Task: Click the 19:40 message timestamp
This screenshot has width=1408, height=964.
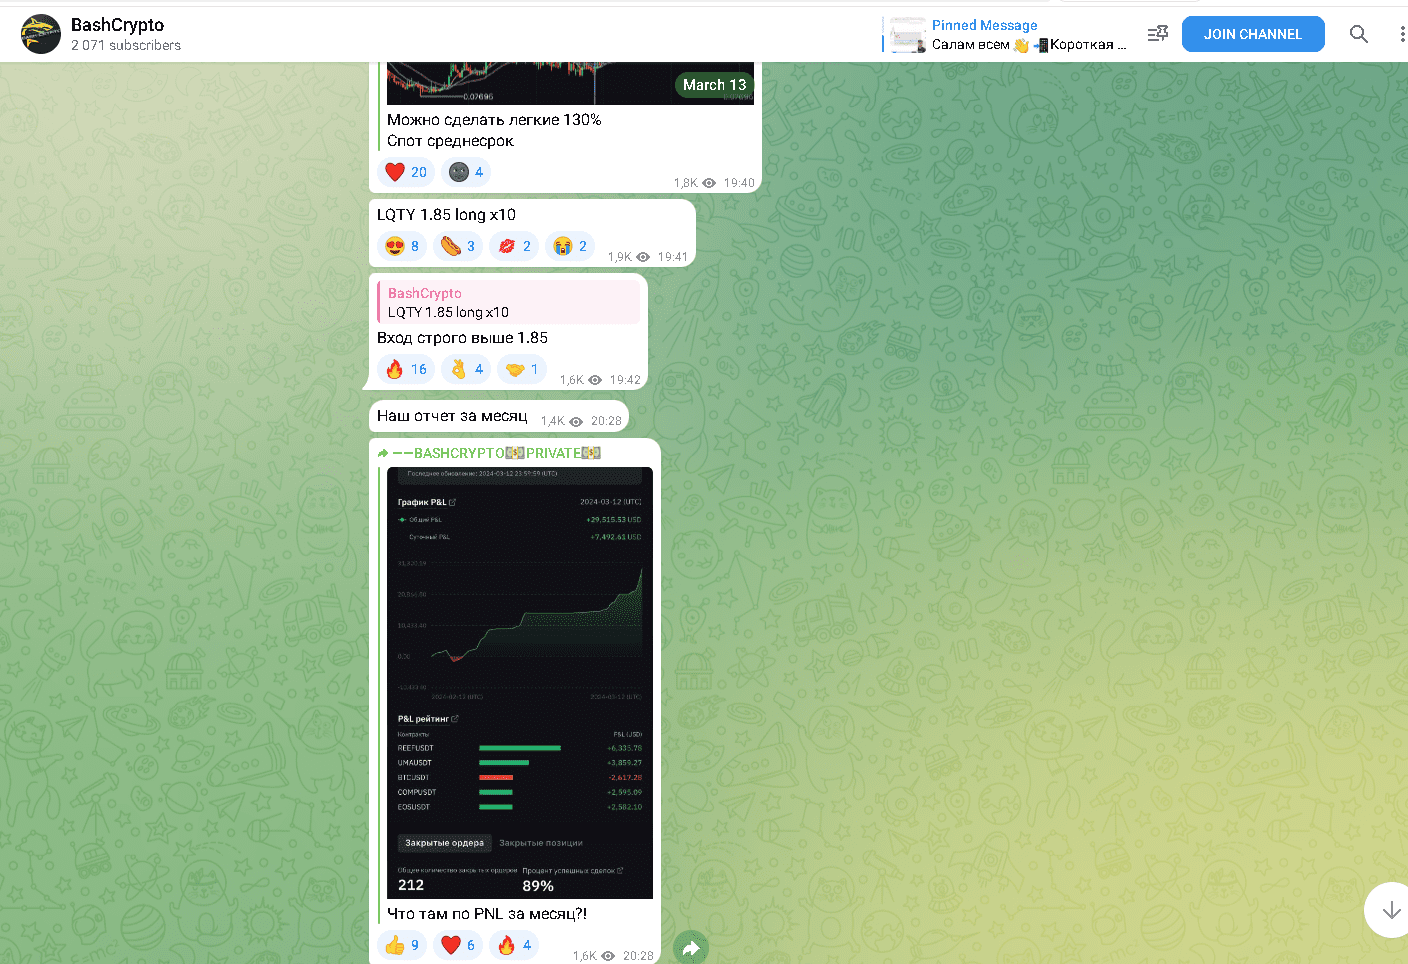Action: [x=739, y=183]
